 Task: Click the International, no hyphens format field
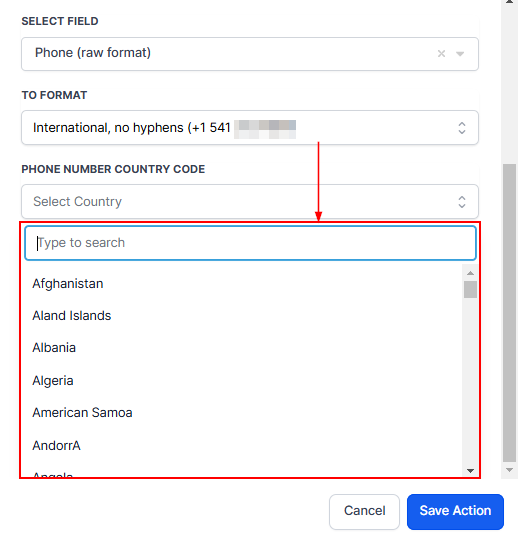point(250,128)
